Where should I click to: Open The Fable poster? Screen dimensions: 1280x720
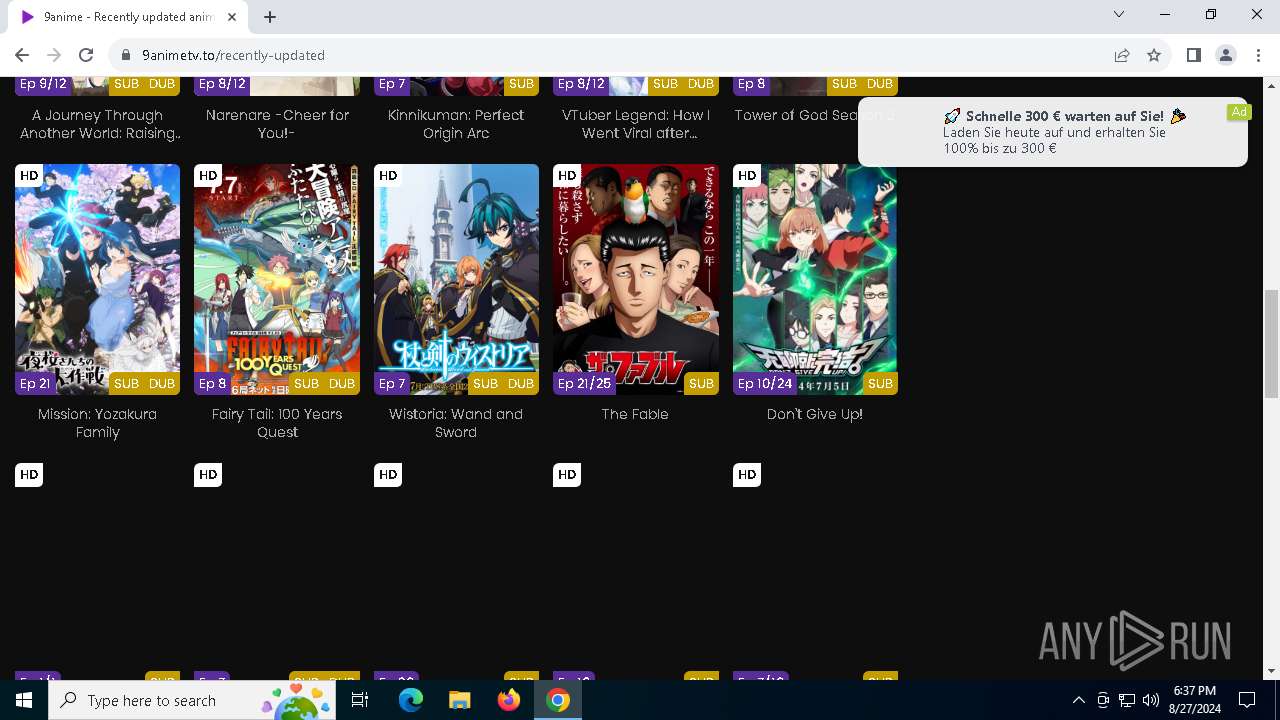click(x=635, y=279)
